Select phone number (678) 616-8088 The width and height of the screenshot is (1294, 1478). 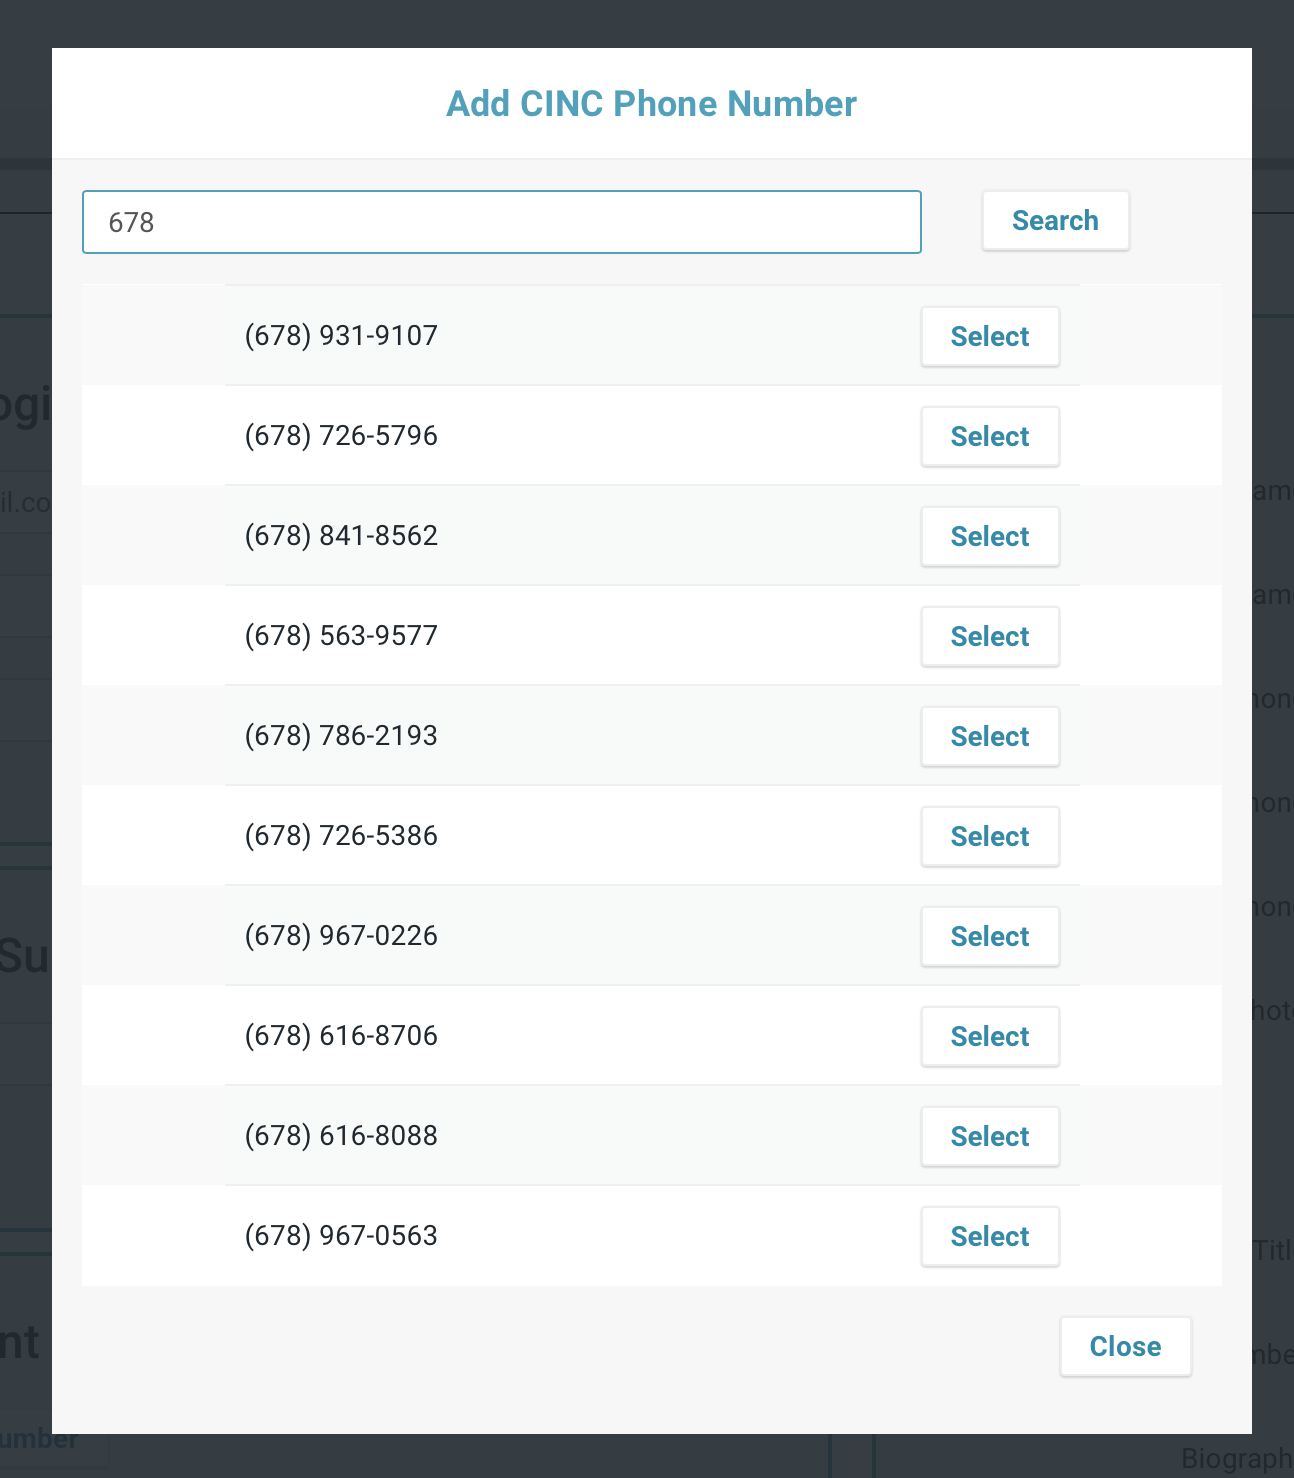coord(989,1136)
